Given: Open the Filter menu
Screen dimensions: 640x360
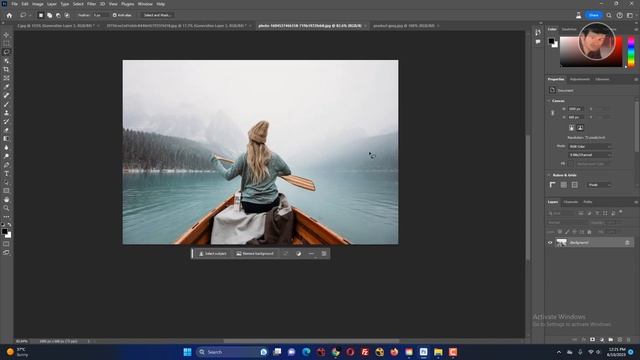Looking at the screenshot, I should point(91,4).
